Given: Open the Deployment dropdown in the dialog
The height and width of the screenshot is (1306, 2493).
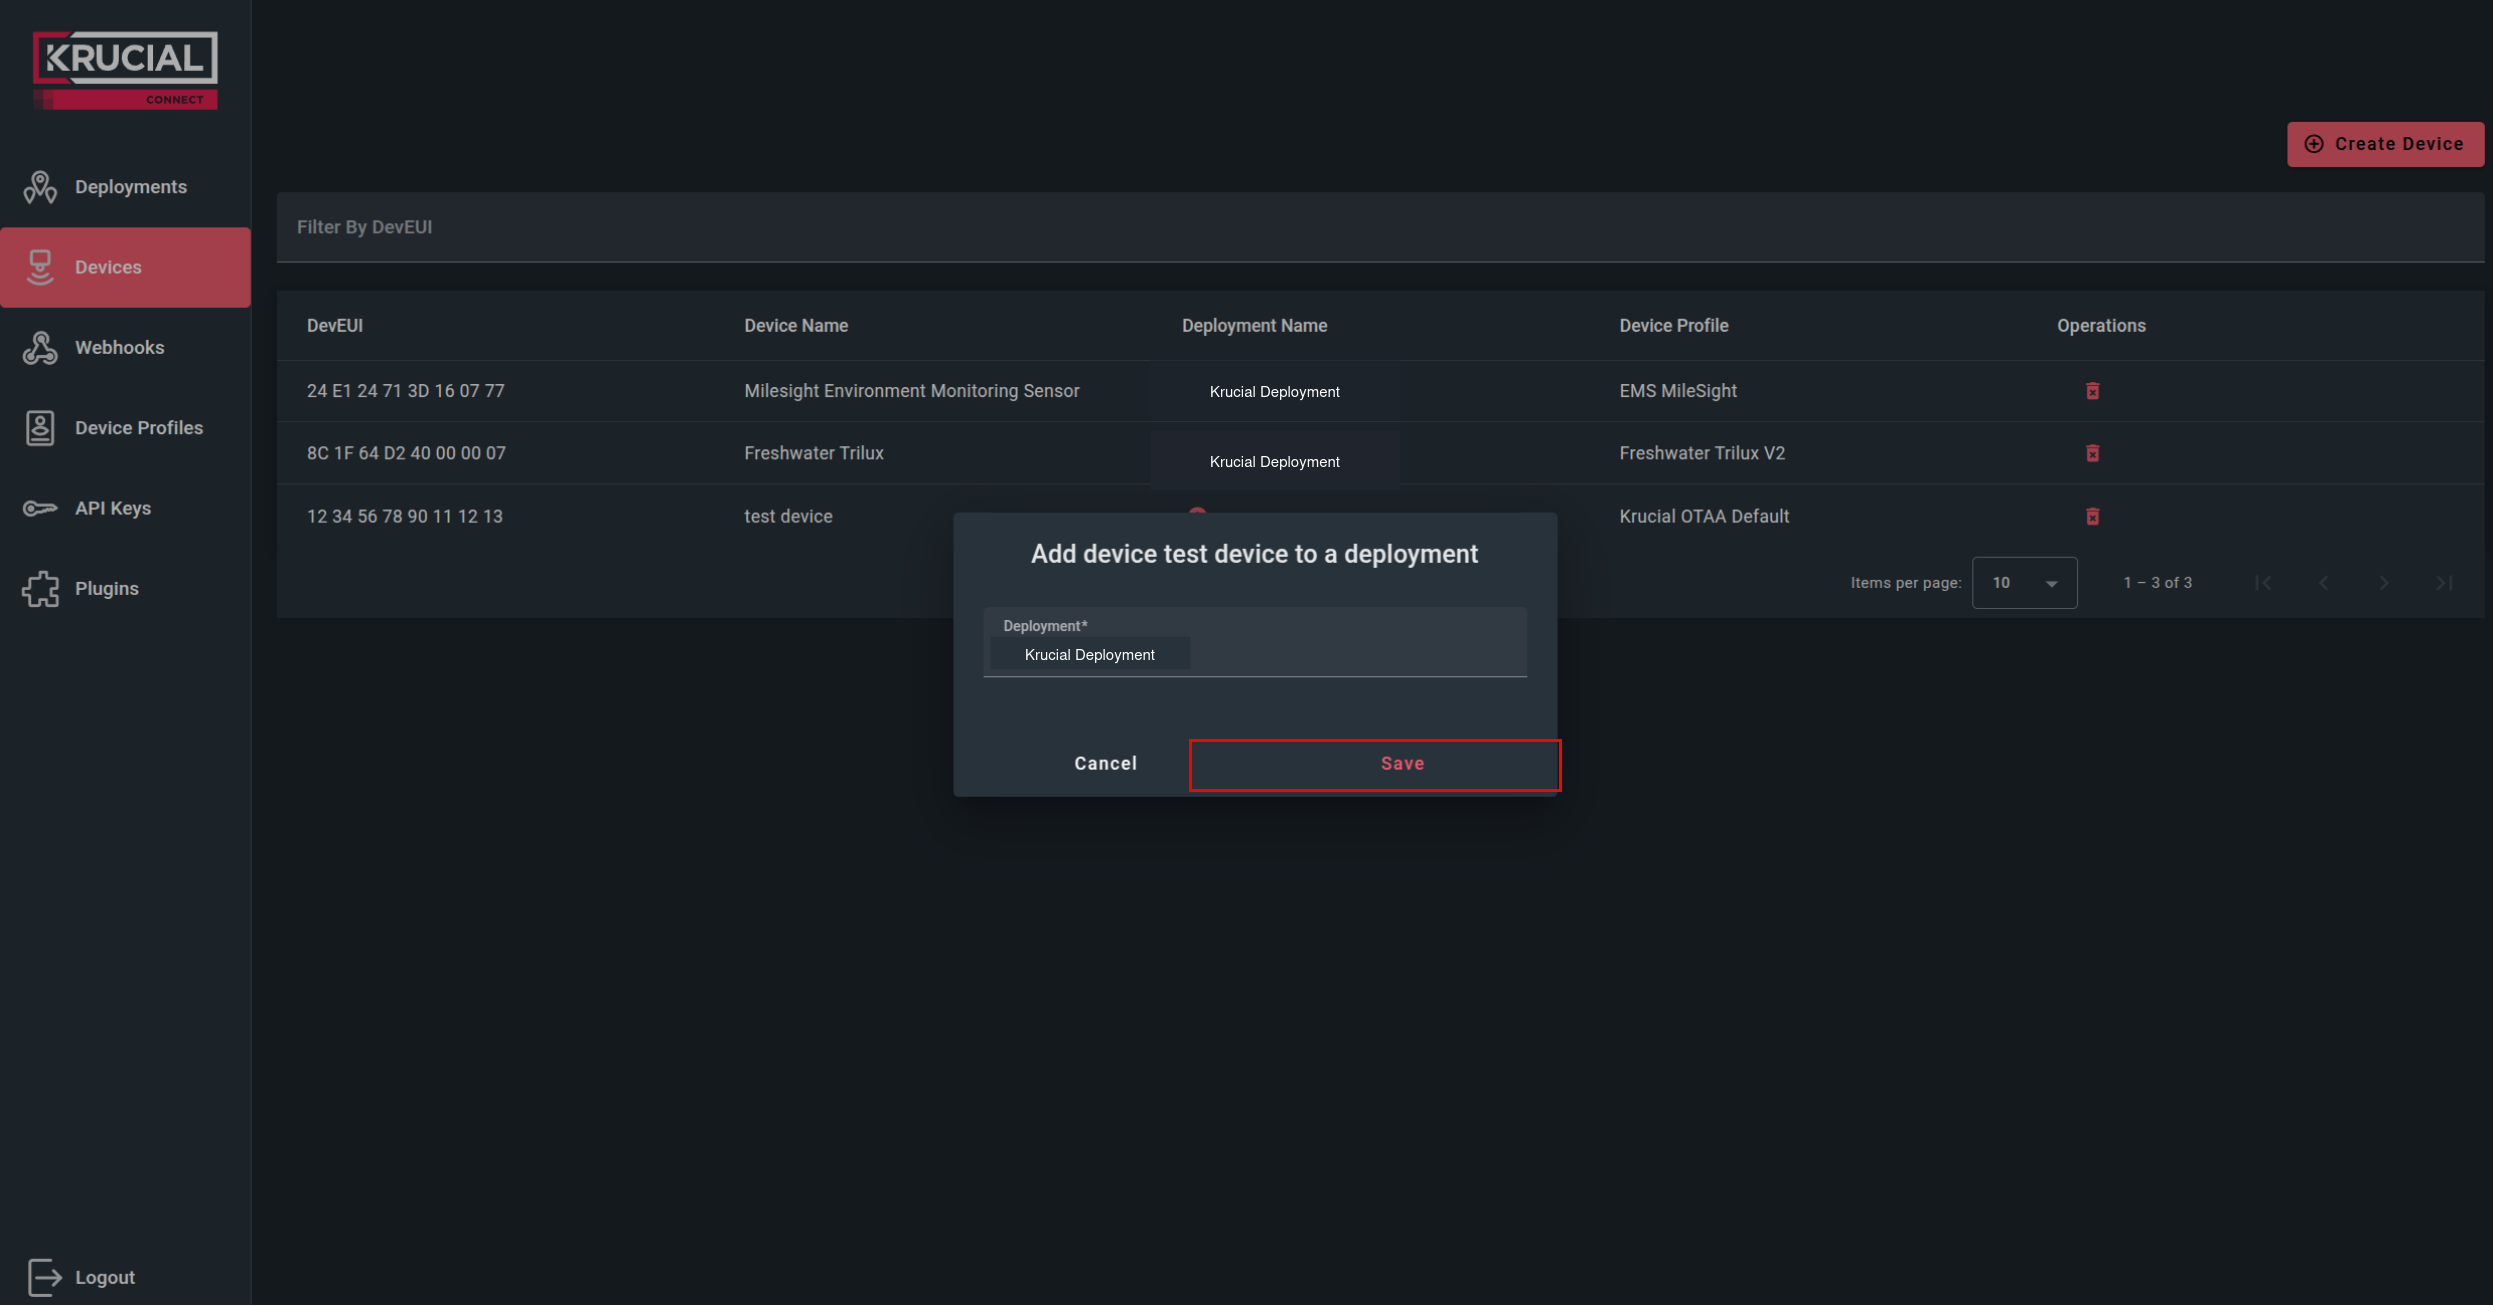Looking at the screenshot, I should click(x=1254, y=655).
